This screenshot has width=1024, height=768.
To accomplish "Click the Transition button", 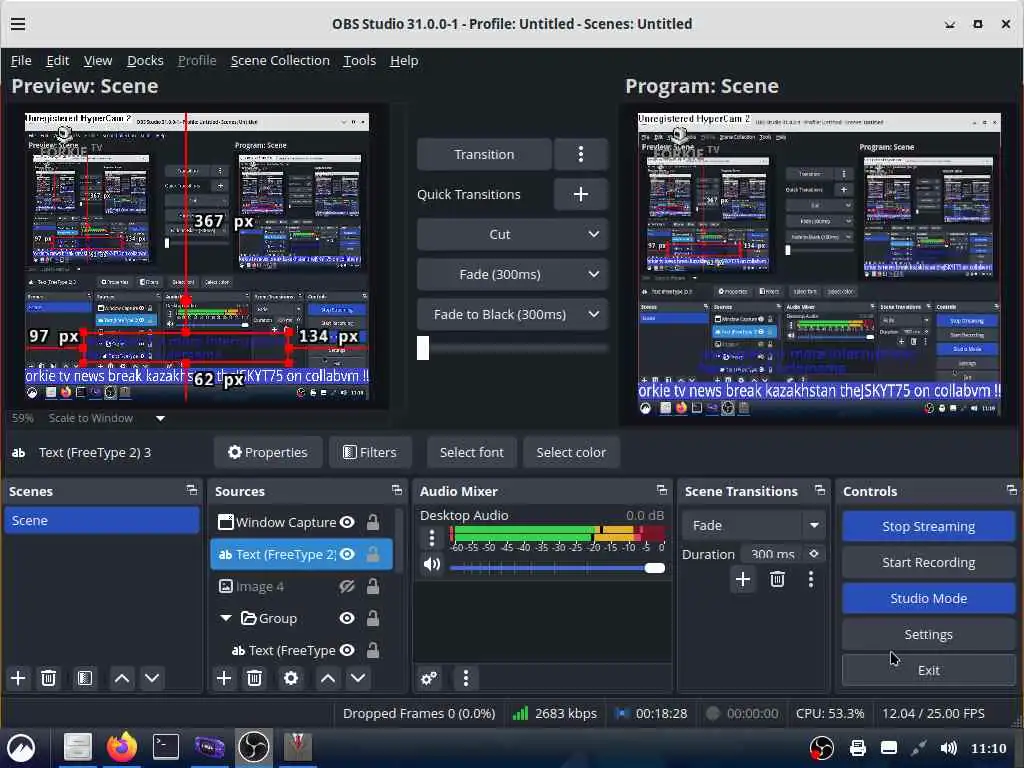I will 484,154.
